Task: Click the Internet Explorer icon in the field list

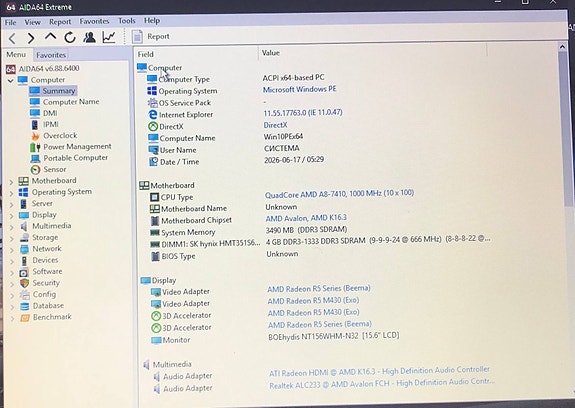Action: 153,115
